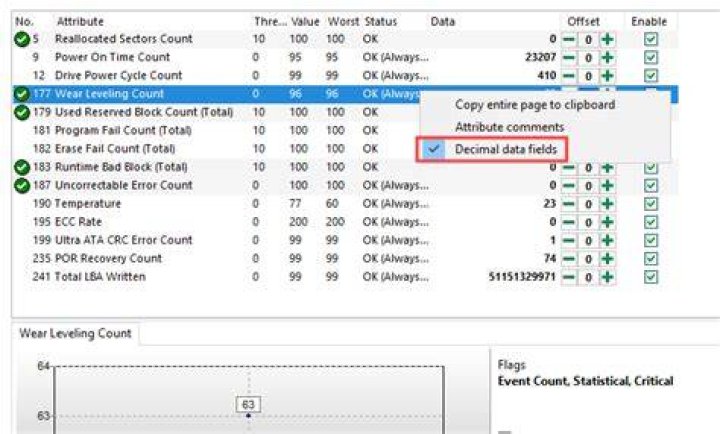This screenshot has height=434, width=720.
Task: Click minus icon in Ultra ATA CRC Error row
Action: tap(568, 241)
